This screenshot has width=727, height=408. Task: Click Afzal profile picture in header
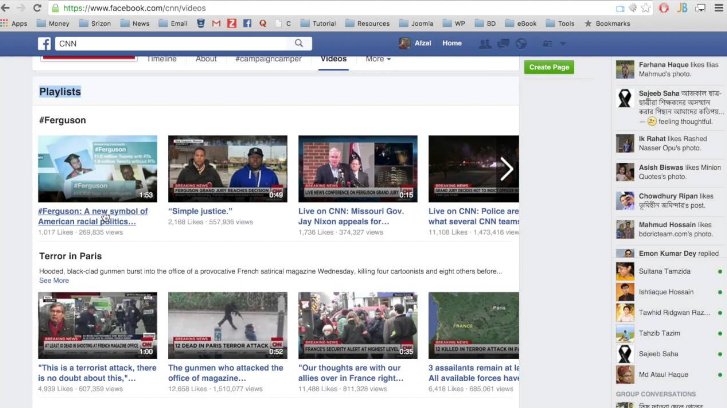pyautogui.click(x=404, y=43)
